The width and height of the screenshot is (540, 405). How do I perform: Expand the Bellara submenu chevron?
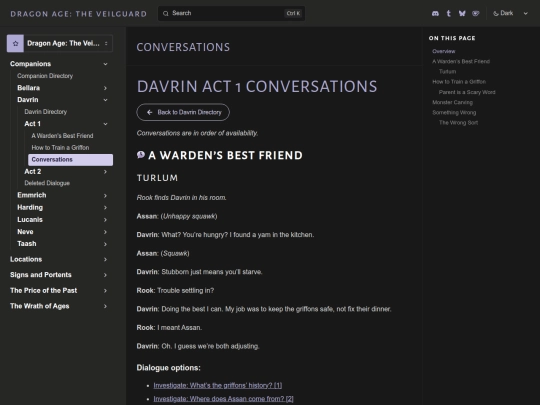point(105,88)
